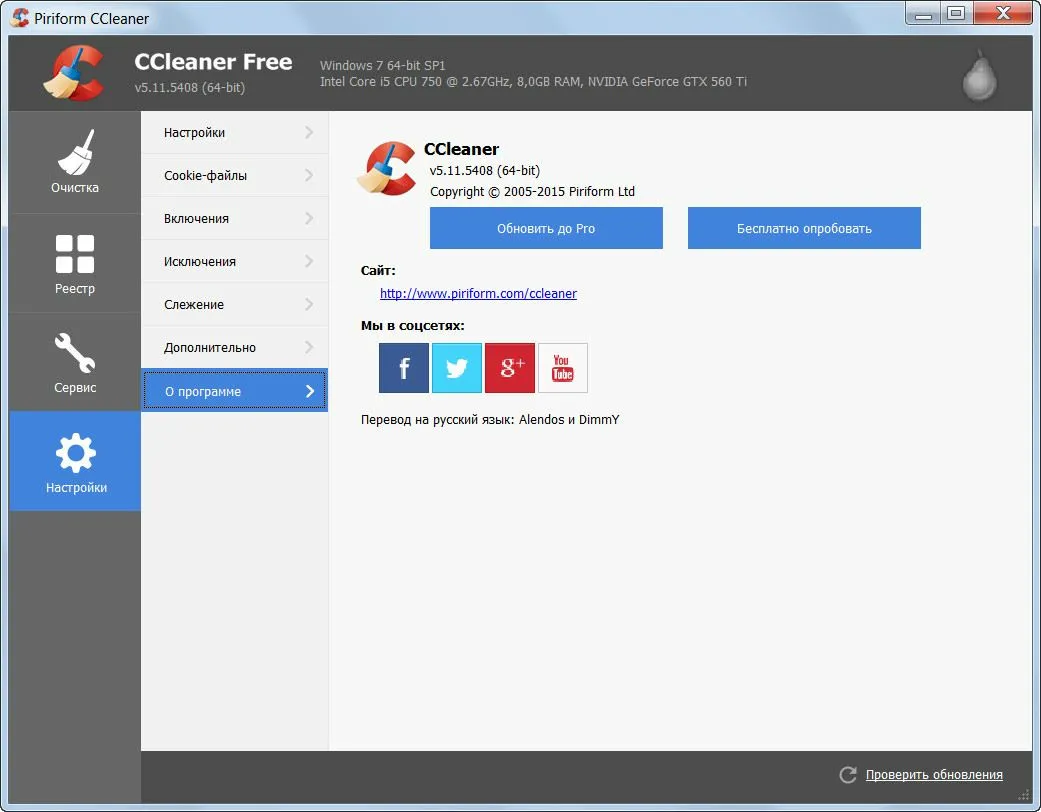Select the Слежение menu item
Viewport: 1041px width, 812px height.
[194, 304]
